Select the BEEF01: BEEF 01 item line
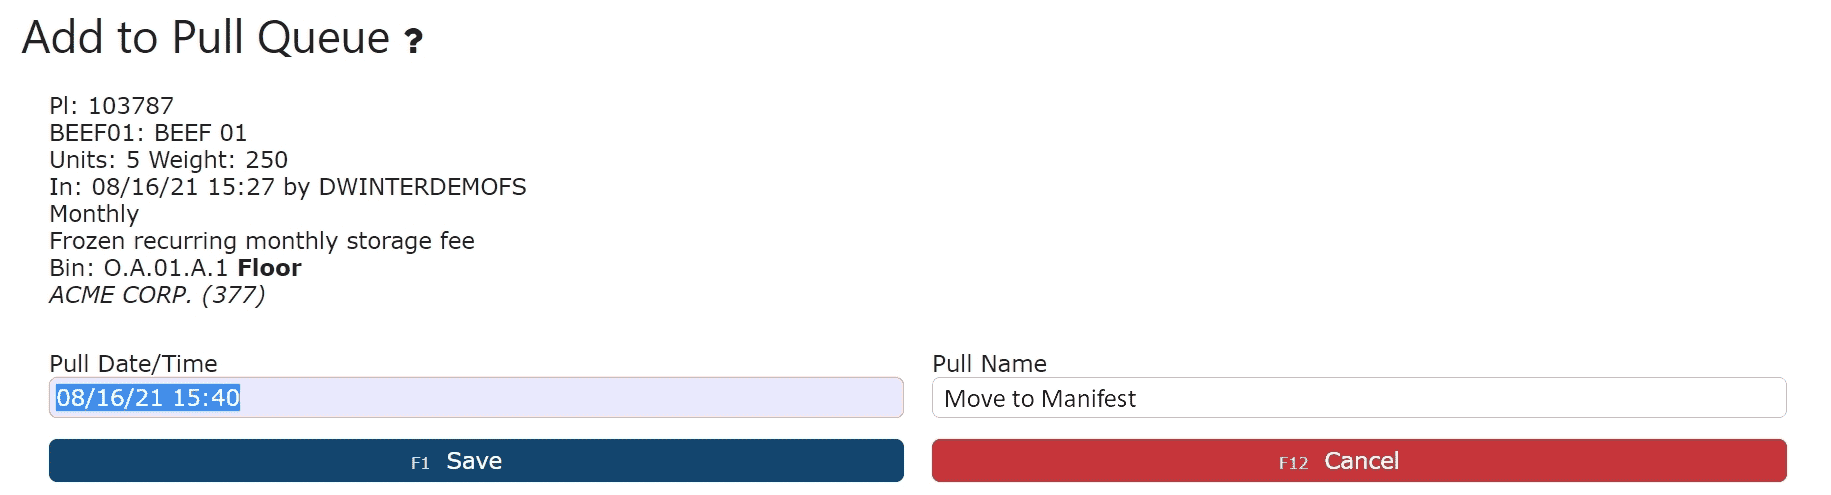 (148, 133)
